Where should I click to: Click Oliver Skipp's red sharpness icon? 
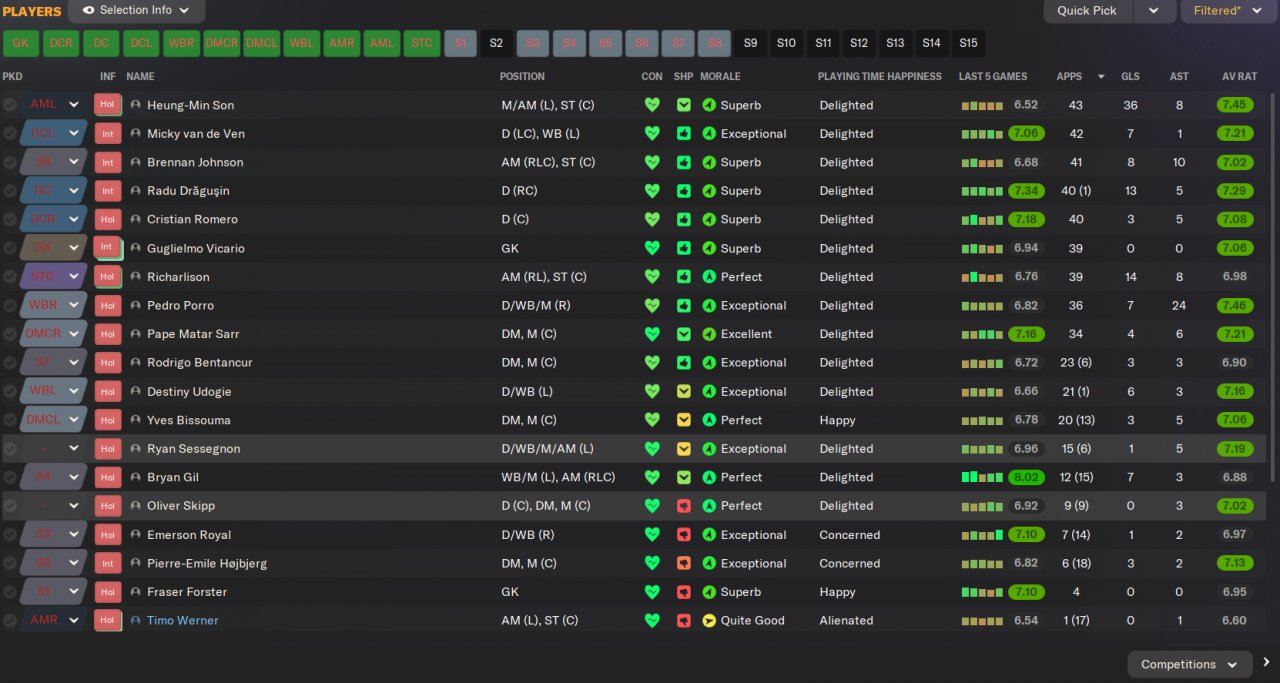click(684, 506)
